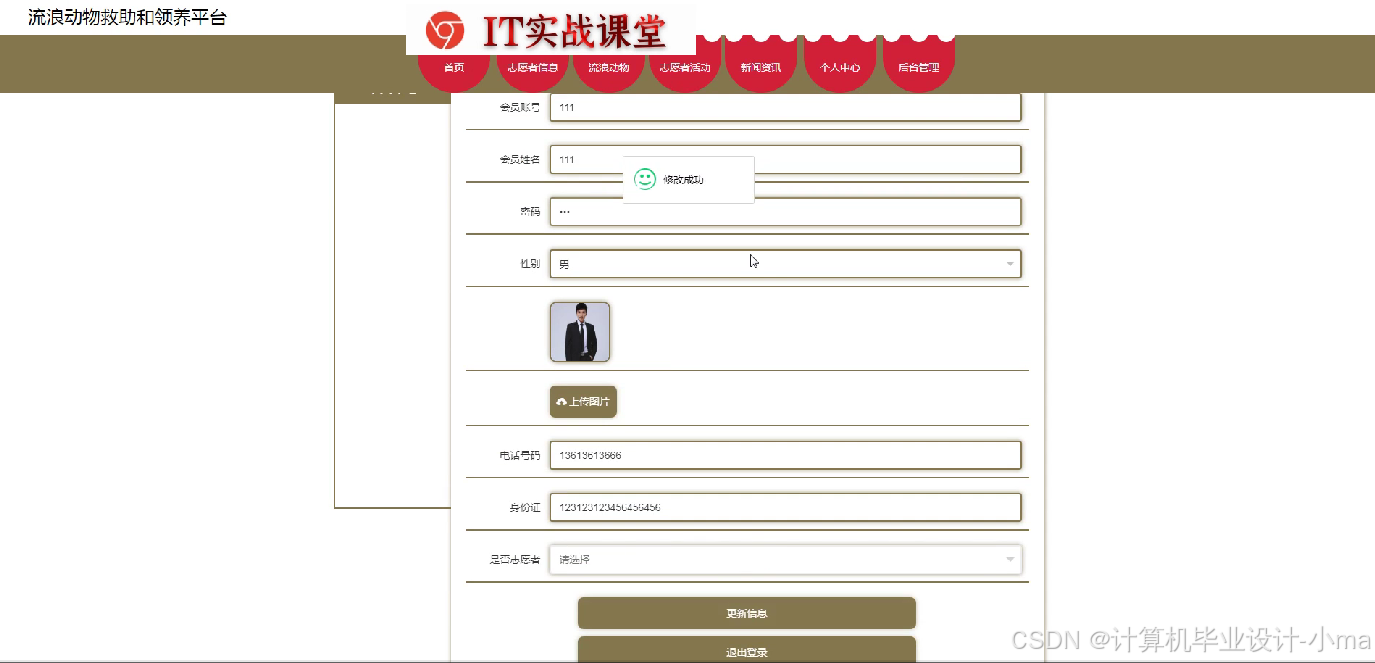Image resolution: width=1375 pixels, height=663 pixels.
Task: Open the 志愿者信息 navigation tab
Action: 532,67
